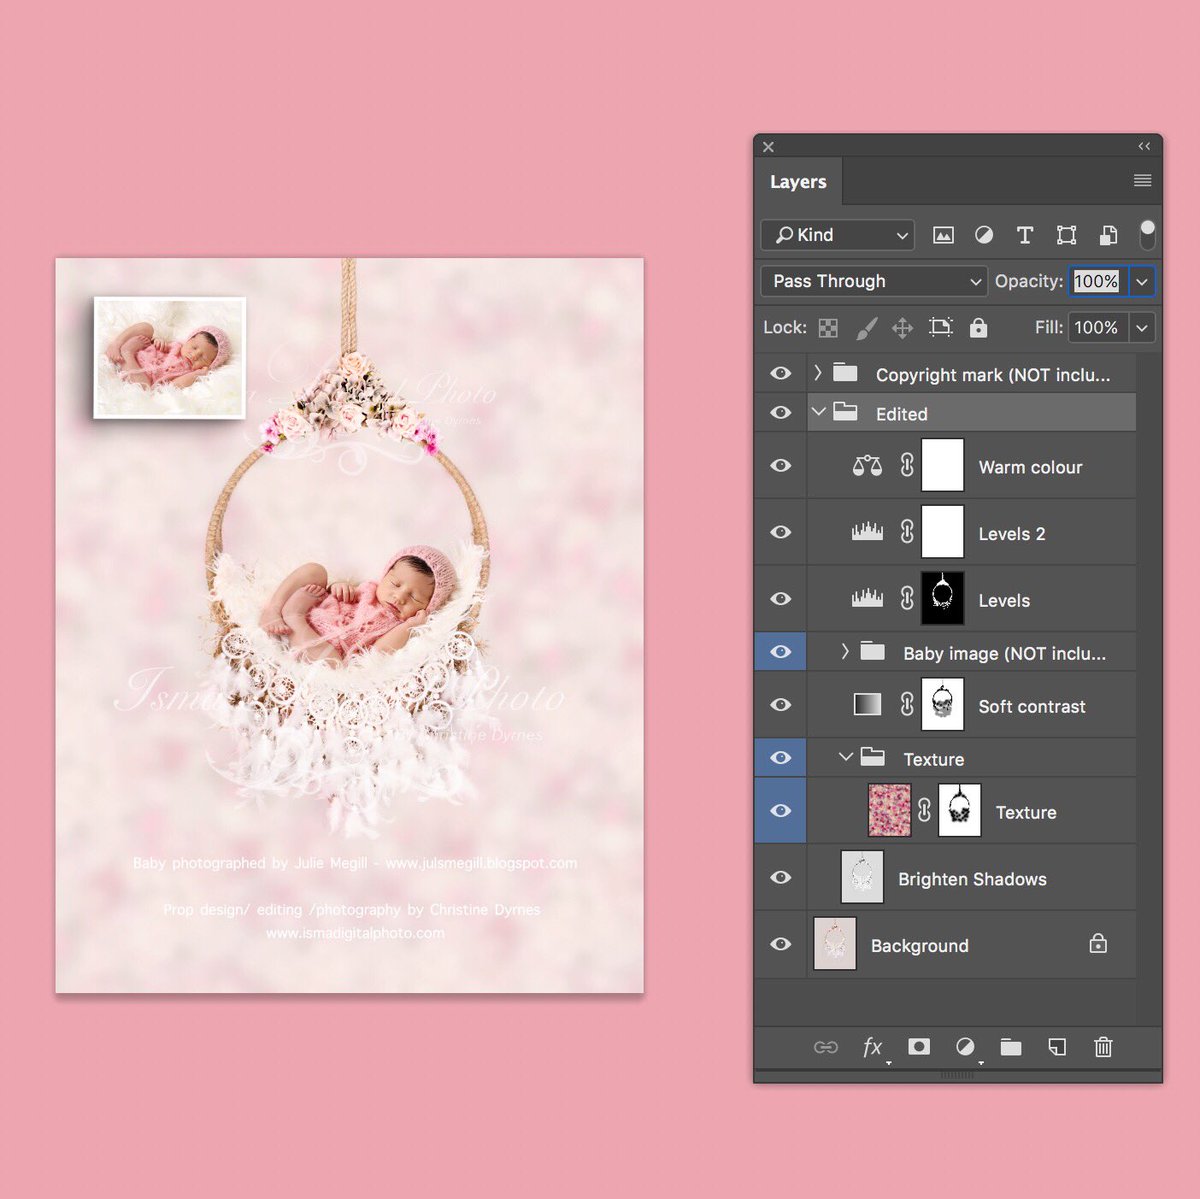The height and width of the screenshot is (1199, 1200).
Task: Collapse the Texture group
Action: (x=846, y=758)
